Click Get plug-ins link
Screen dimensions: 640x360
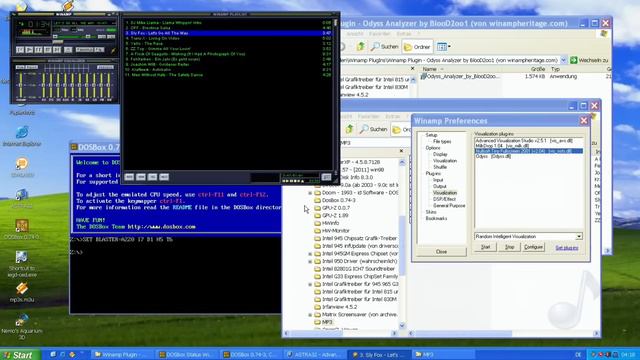click(567, 248)
